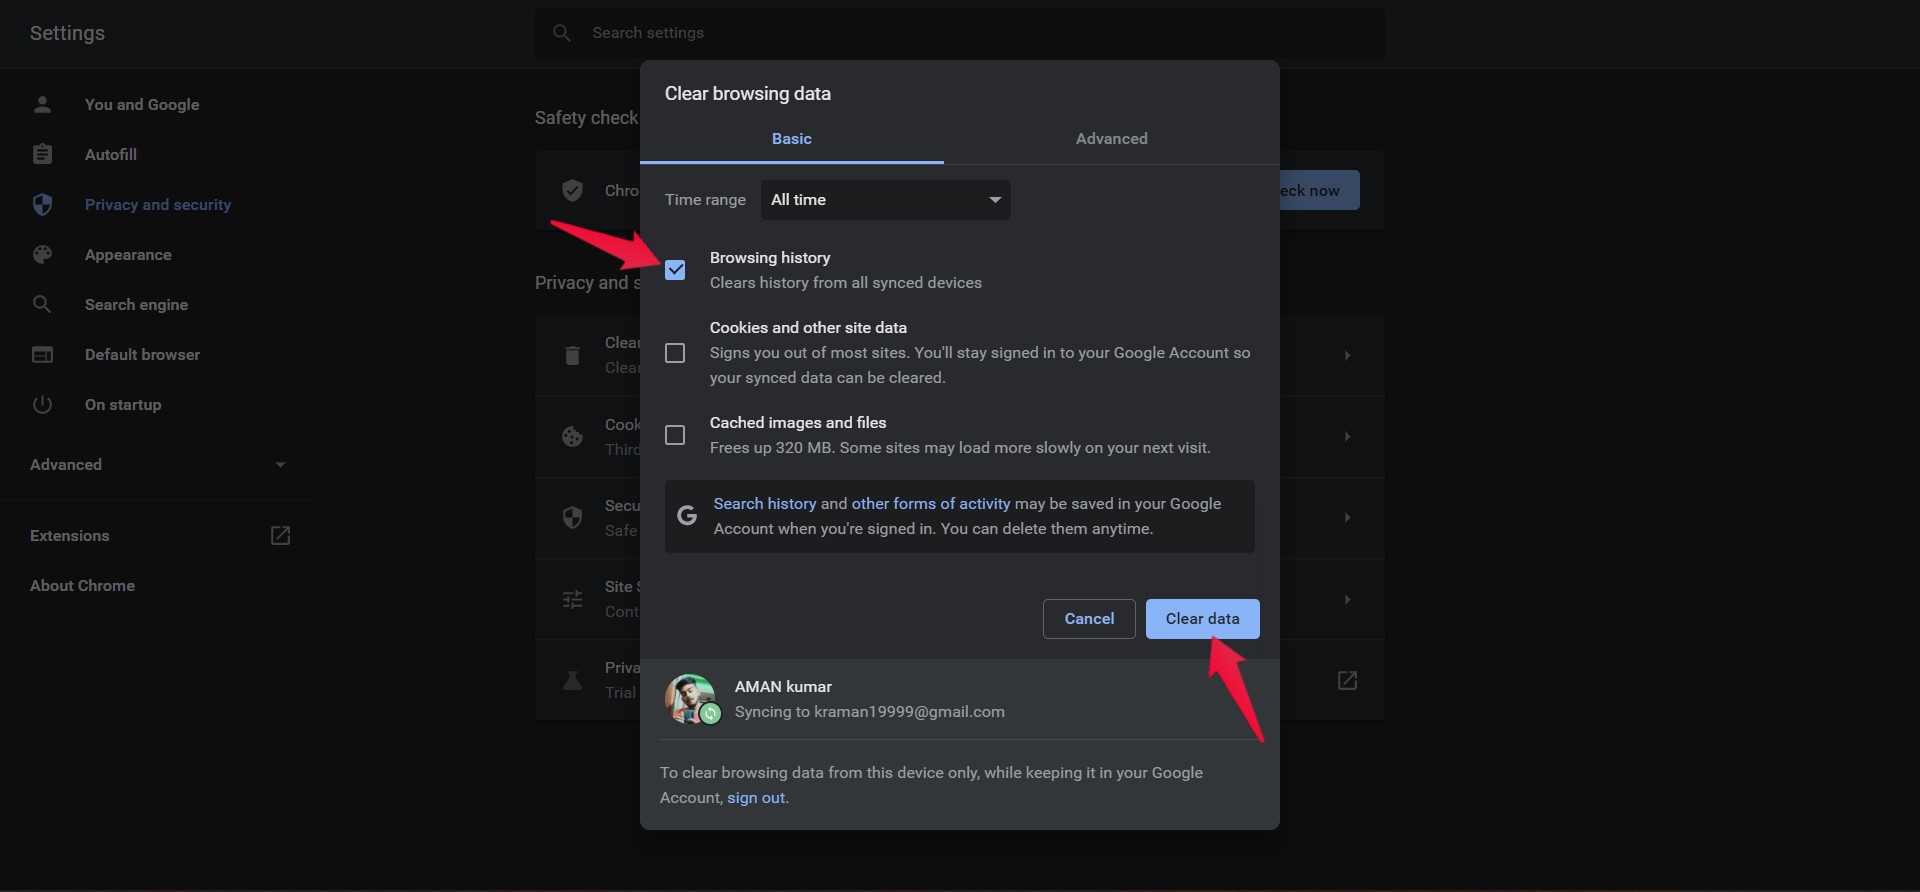Open other forms of activity link
This screenshot has height=892, width=1920.
coord(931,504)
